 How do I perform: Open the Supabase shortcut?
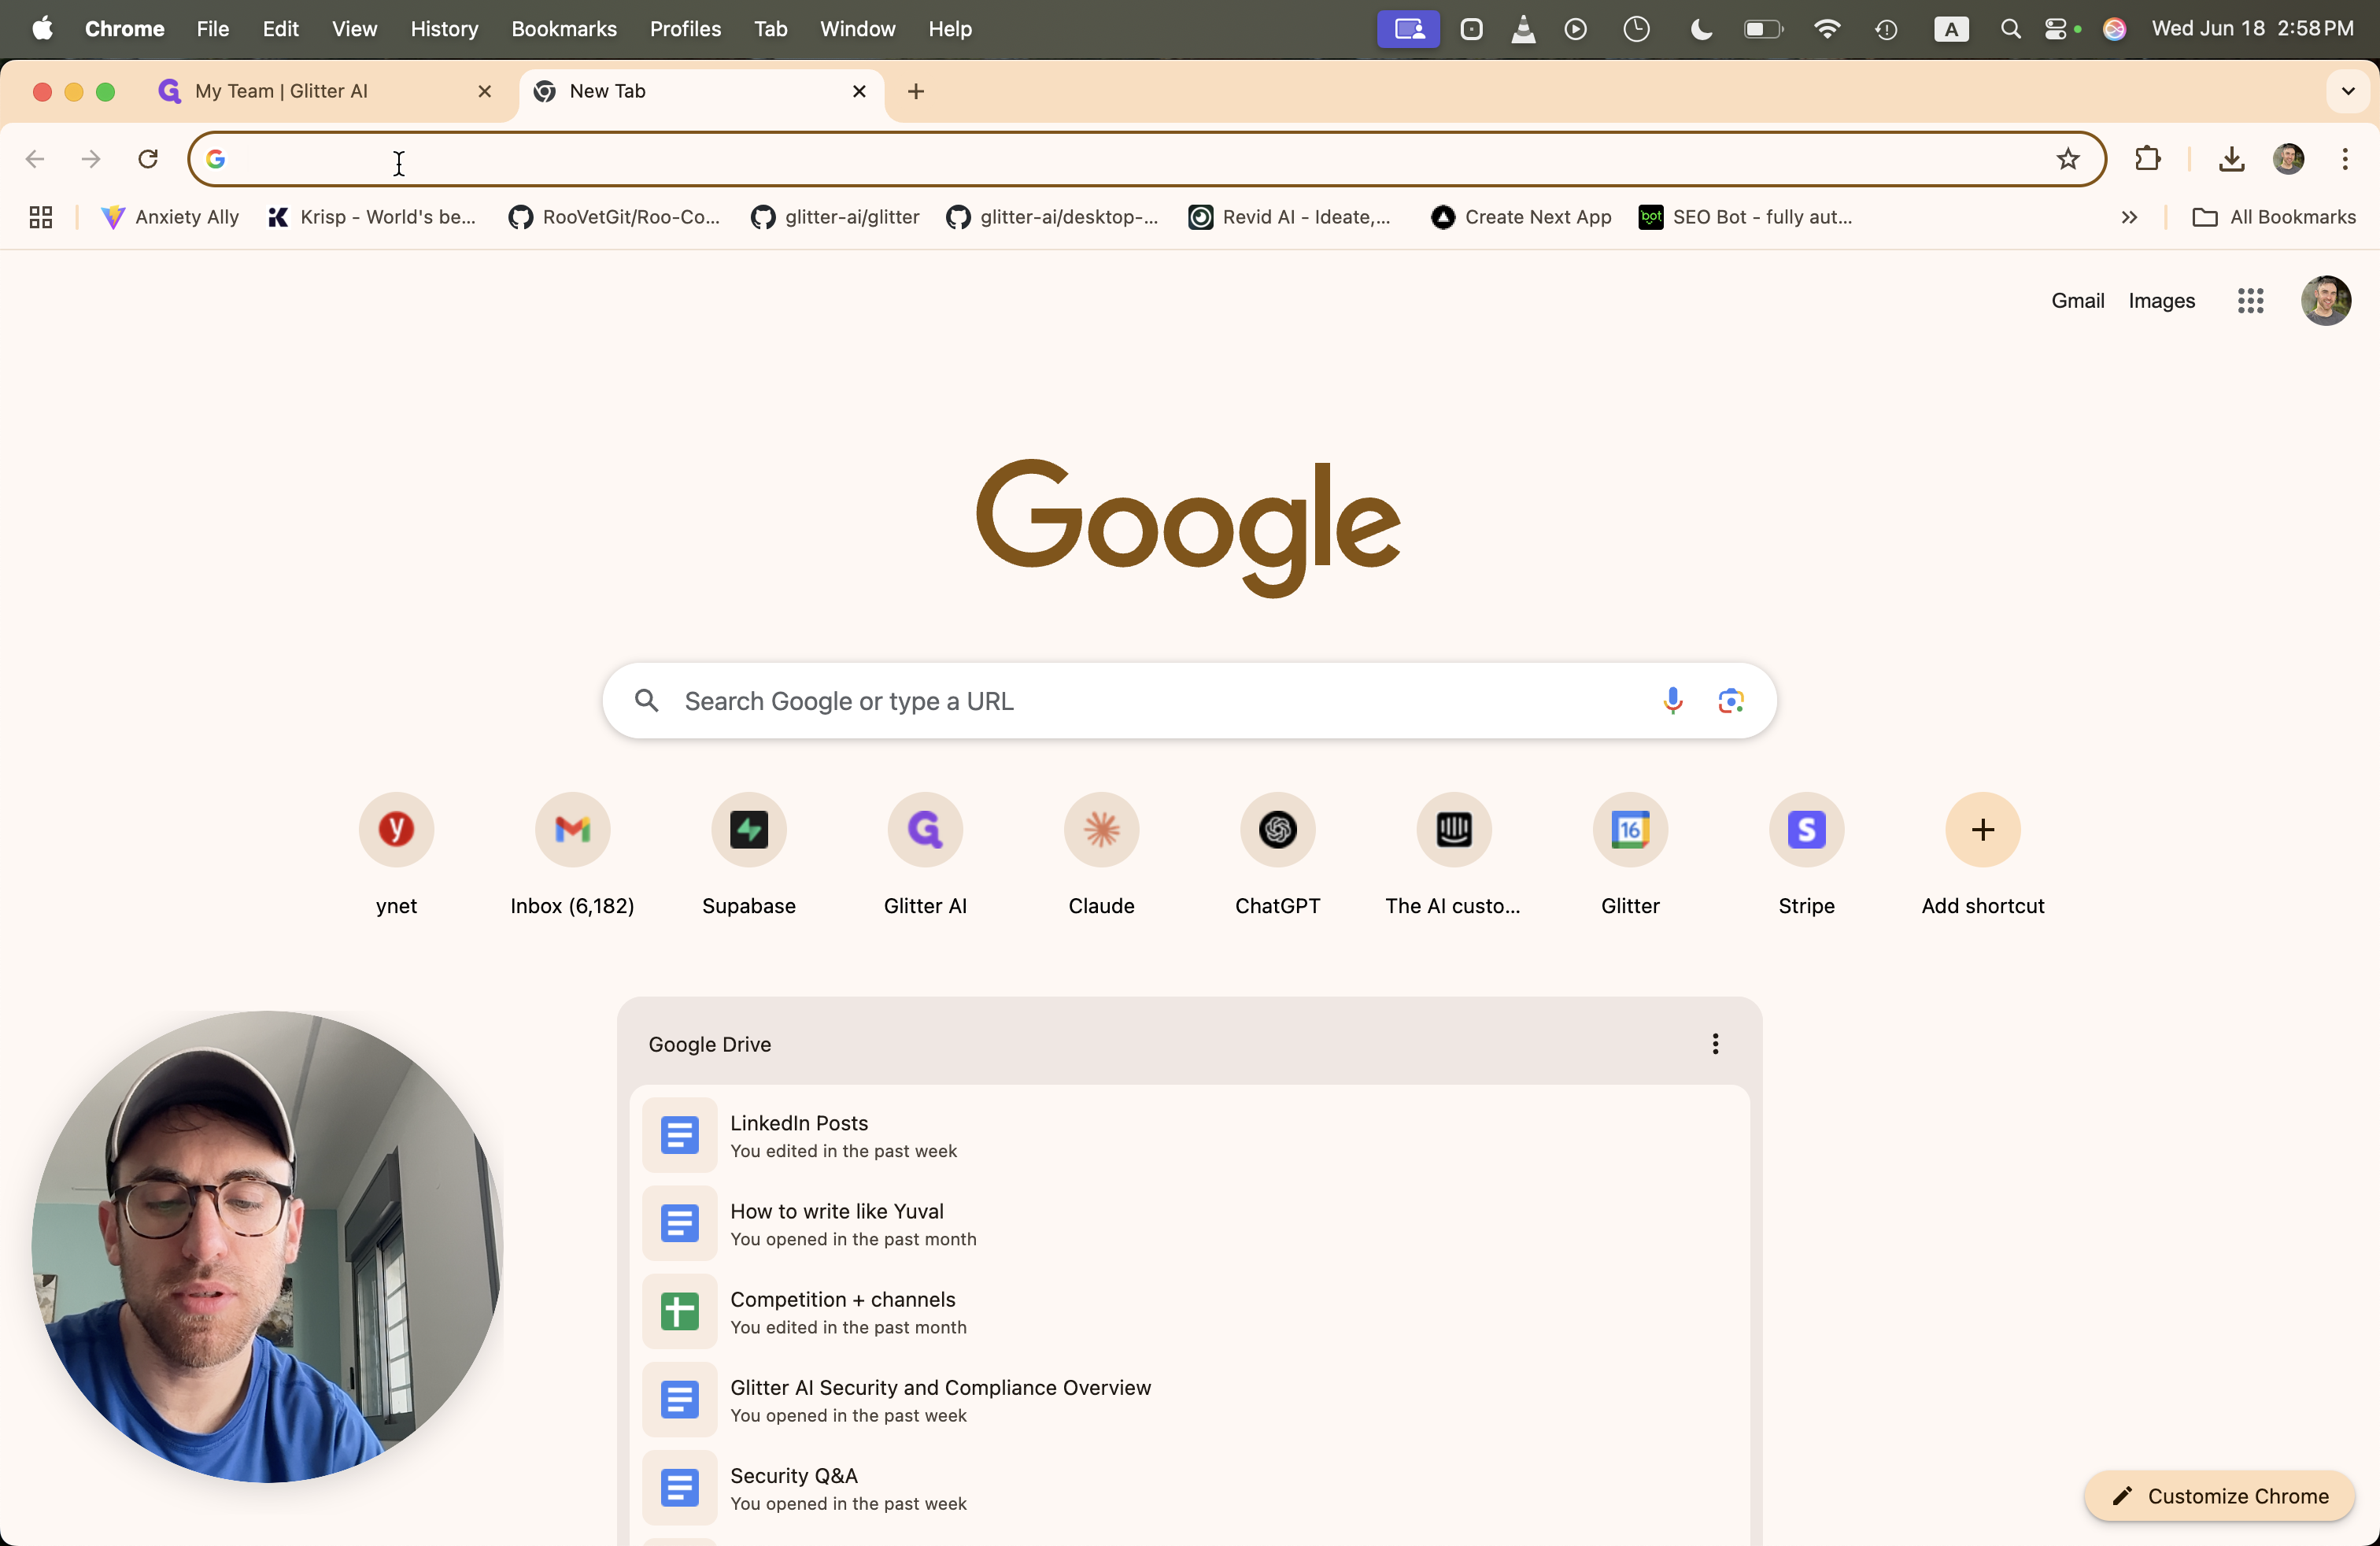(748, 830)
